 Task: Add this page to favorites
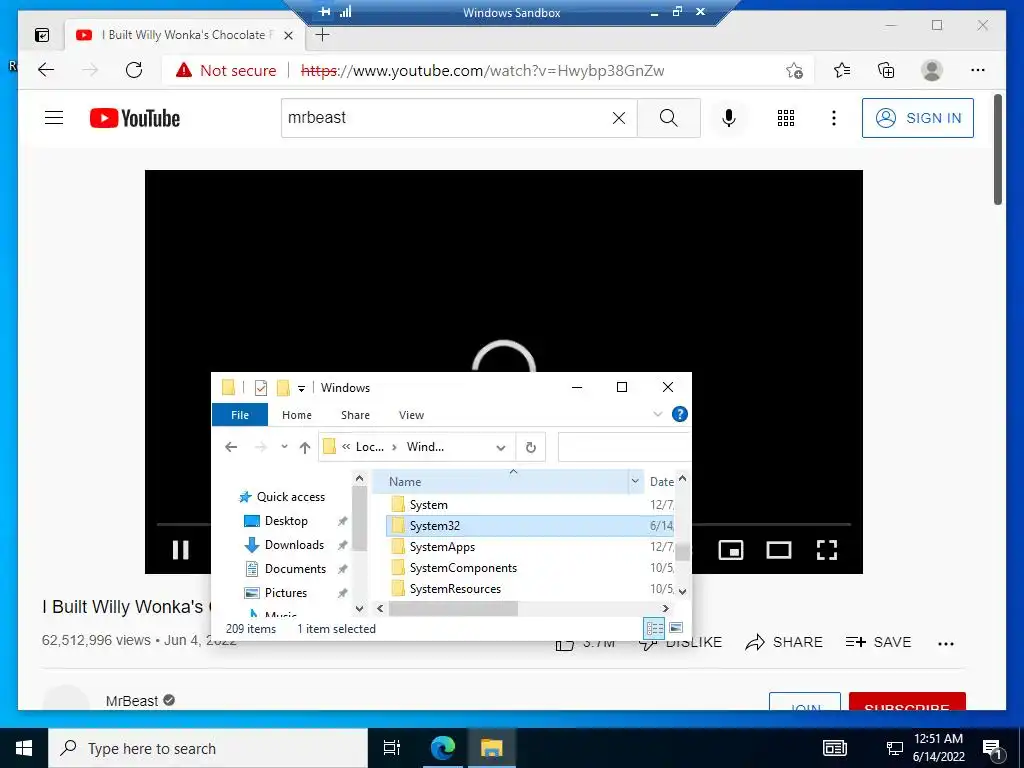pyautogui.click(x=794, y=70)
